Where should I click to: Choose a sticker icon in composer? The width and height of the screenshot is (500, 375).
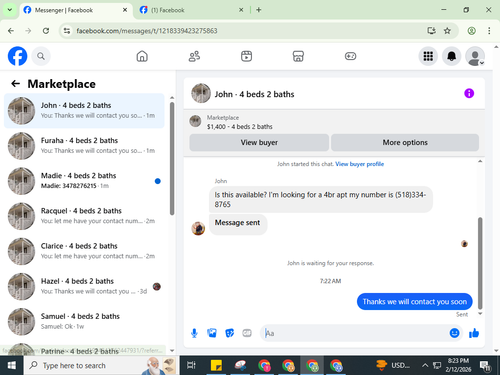point(229,333)
